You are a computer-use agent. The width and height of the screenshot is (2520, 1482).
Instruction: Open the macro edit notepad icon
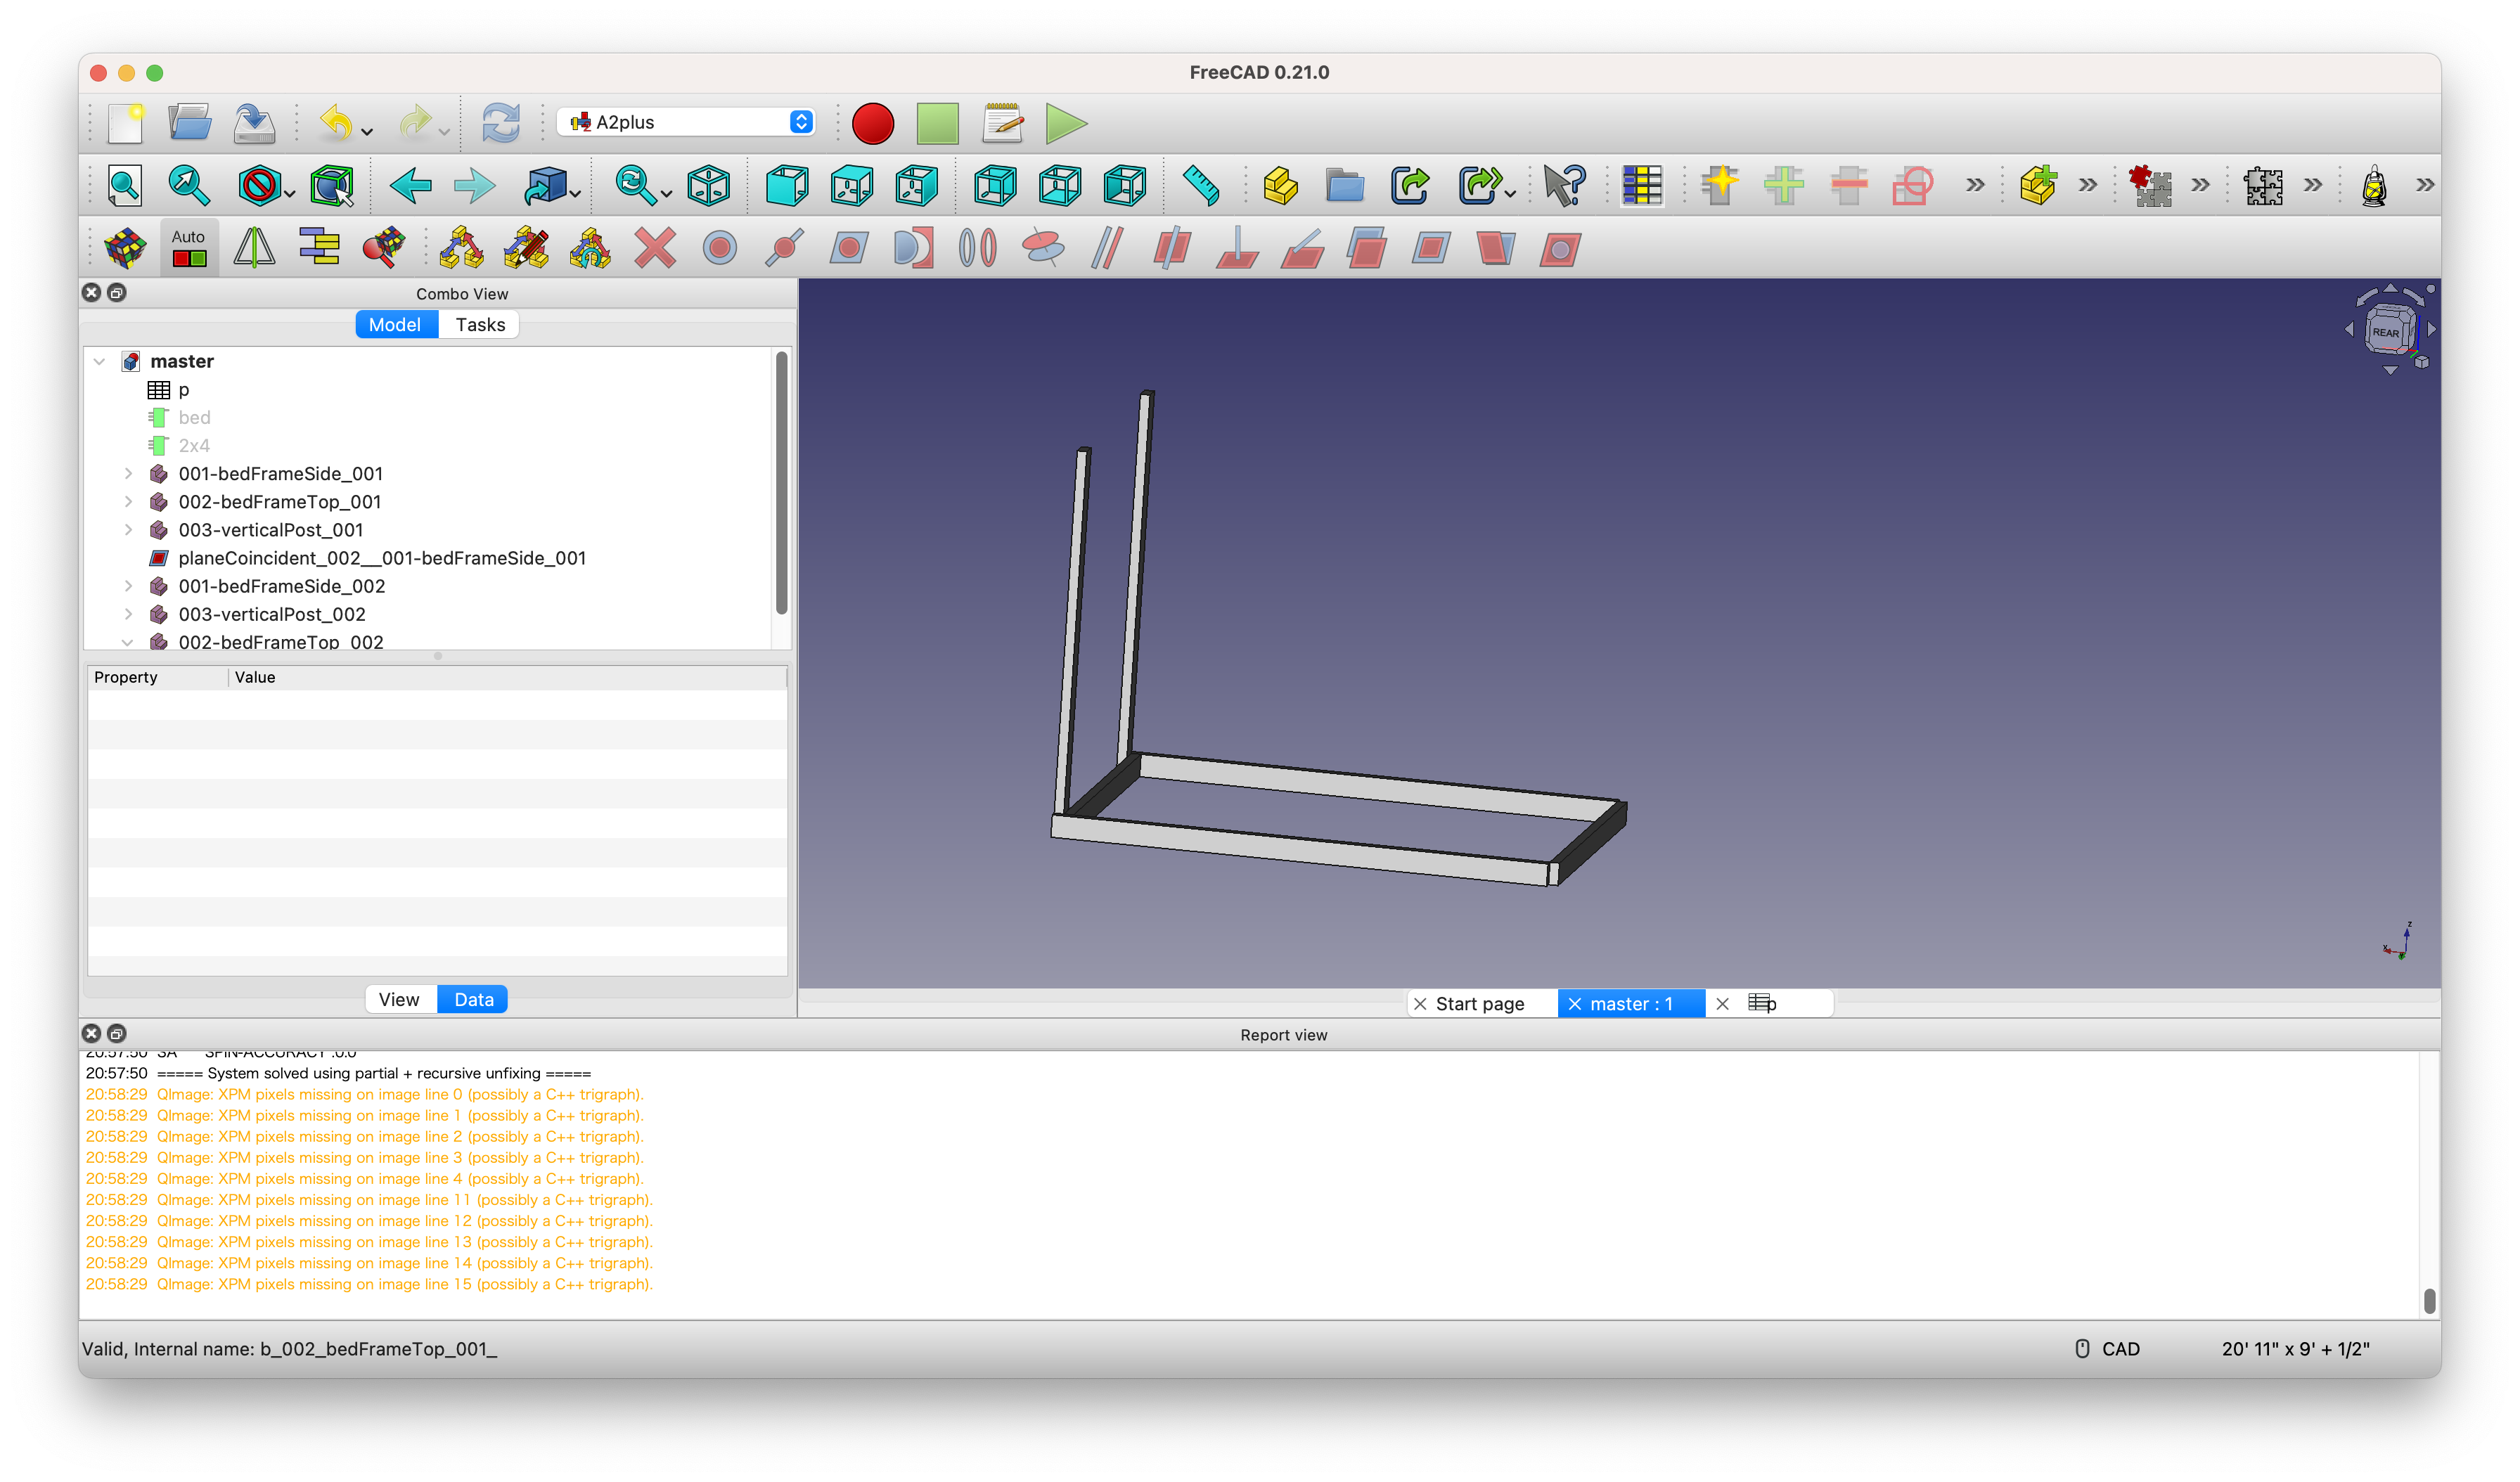point(1002,124)
